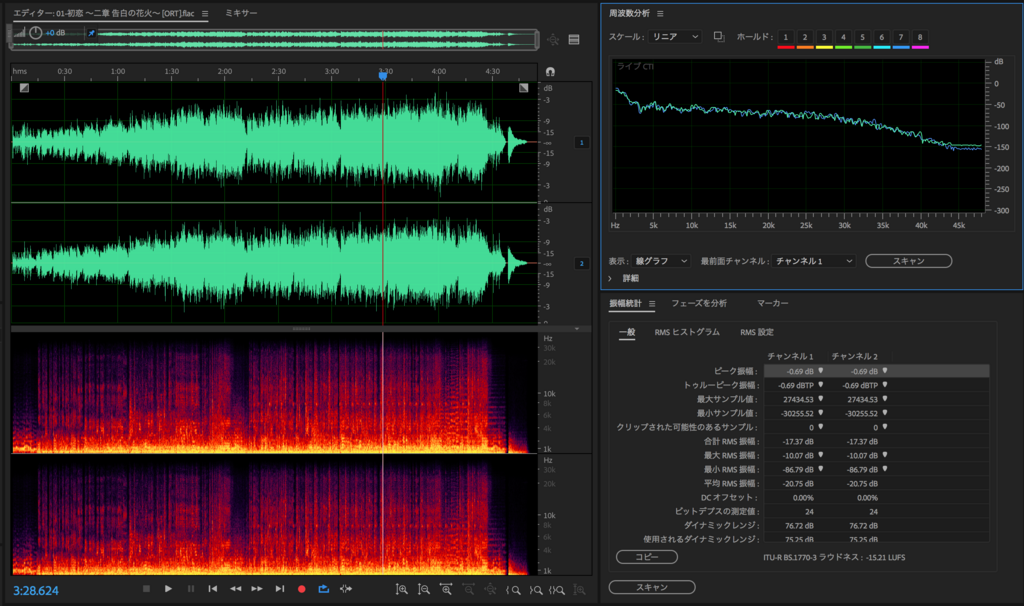Screen dimensions: 1024x606
Task: Toggle hold button 8
Action: click(920, 37)
